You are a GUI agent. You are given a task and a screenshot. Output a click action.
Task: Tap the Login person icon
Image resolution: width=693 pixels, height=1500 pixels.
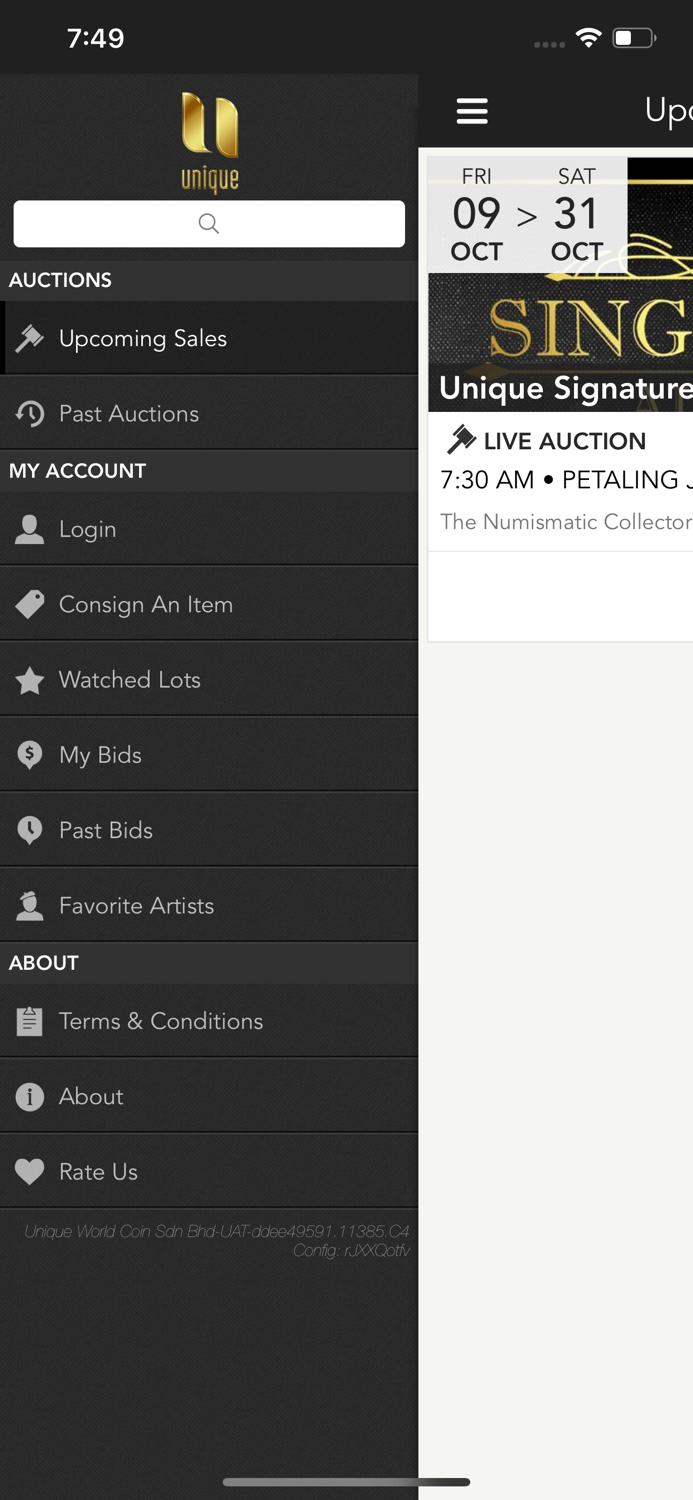coord(29,528)
